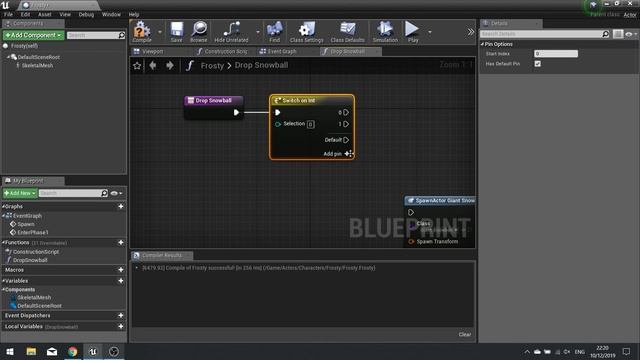Toggle Has Default Pin checkbox
Image resolution: width=640 pixels, height=360 pixels.
pos(538,64)
